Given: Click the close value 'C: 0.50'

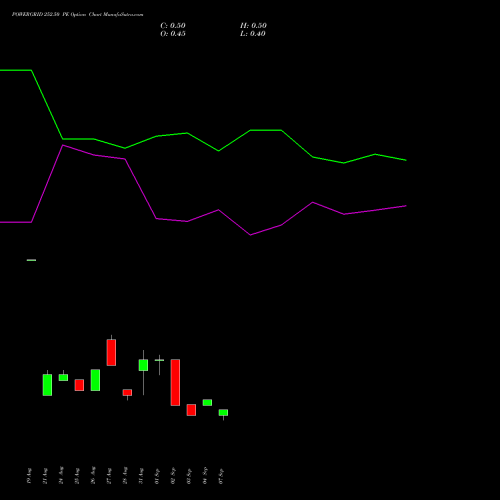Looking at the screenshot, I should [x=173, y=26].
